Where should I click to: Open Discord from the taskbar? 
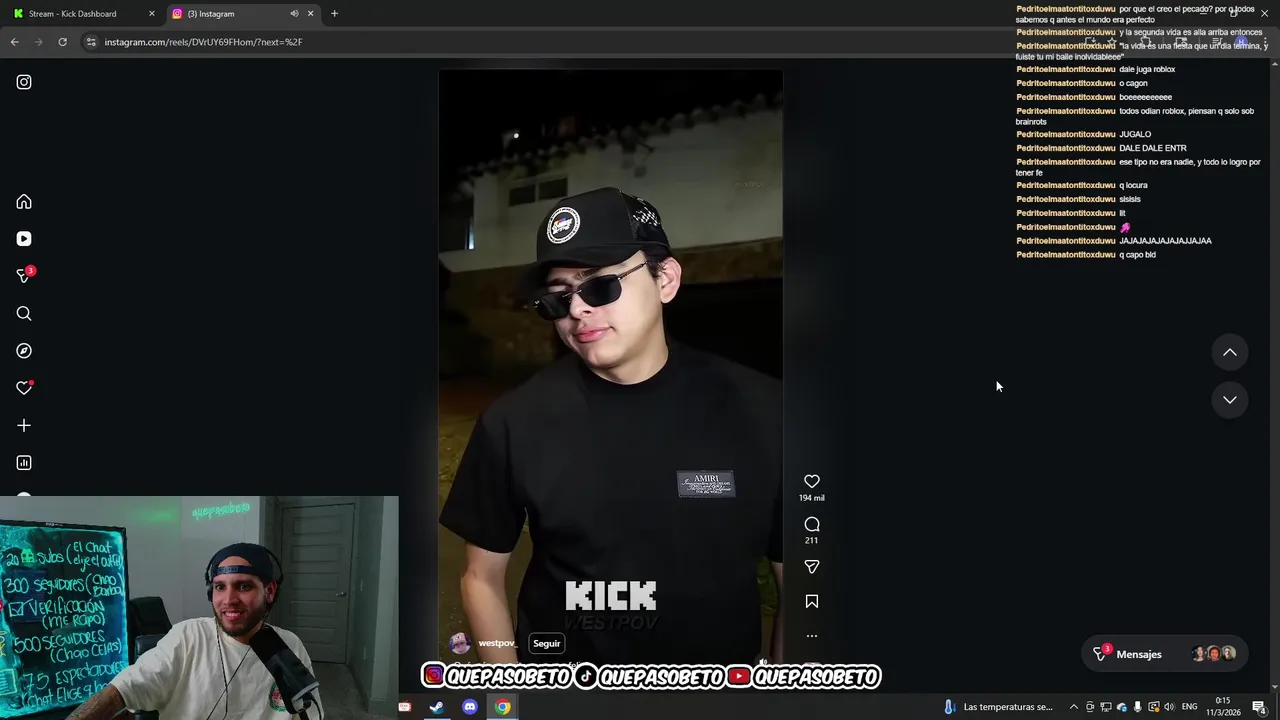(470, 707)
